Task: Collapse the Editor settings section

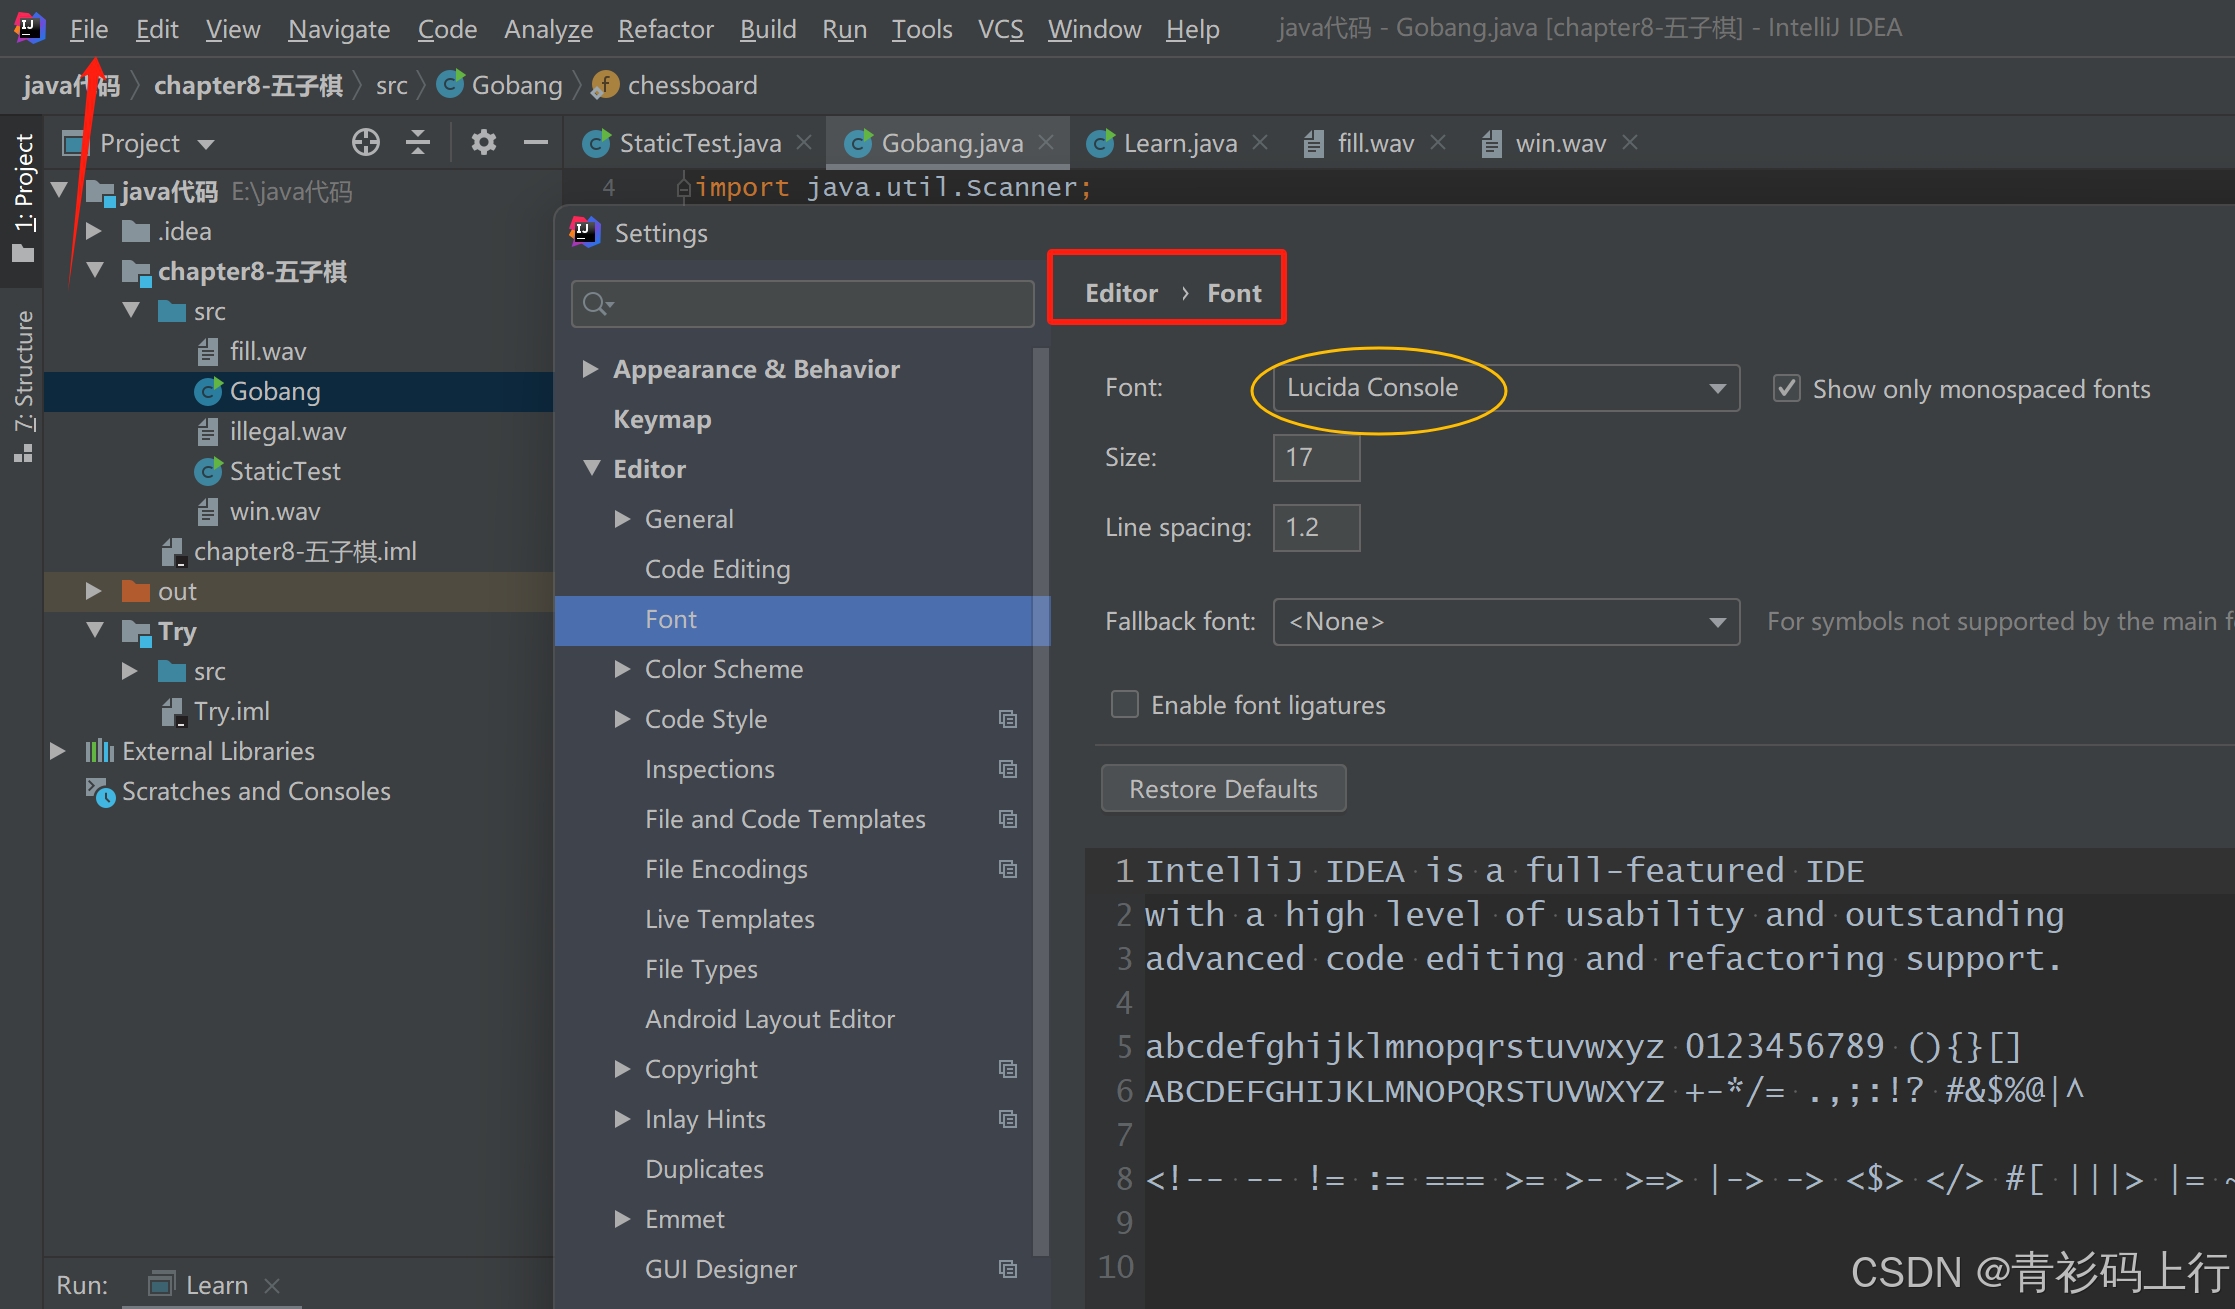Action: (x=592, y=468)
